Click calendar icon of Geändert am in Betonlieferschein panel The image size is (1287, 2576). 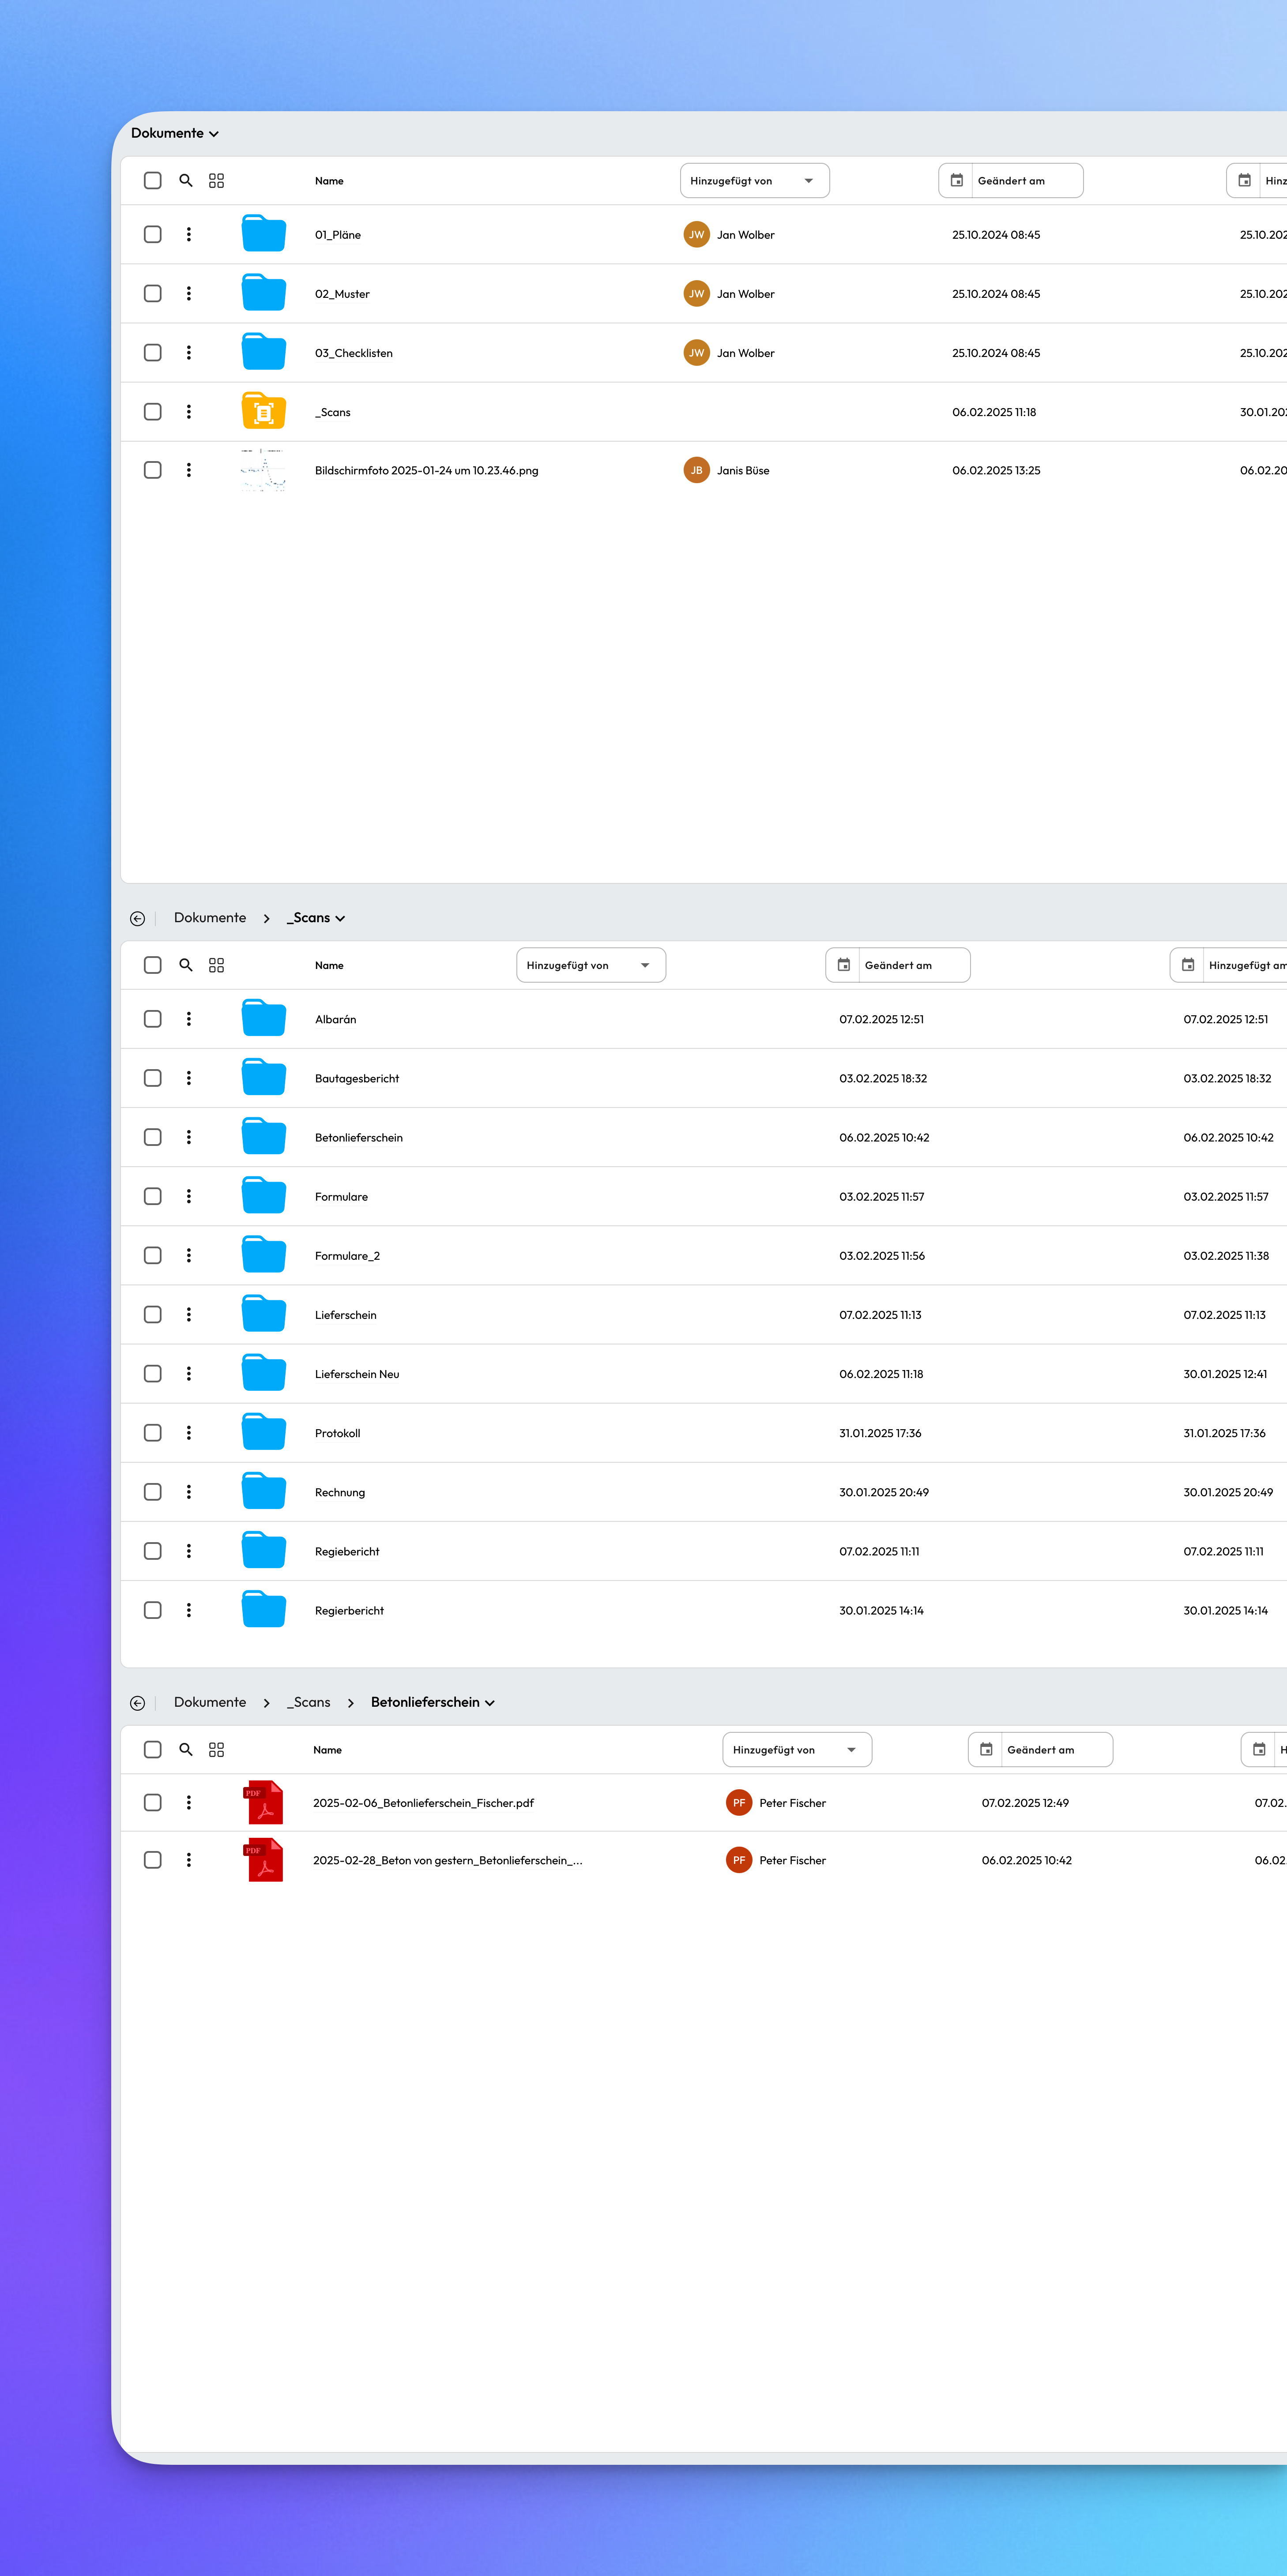pos(986,1749)
